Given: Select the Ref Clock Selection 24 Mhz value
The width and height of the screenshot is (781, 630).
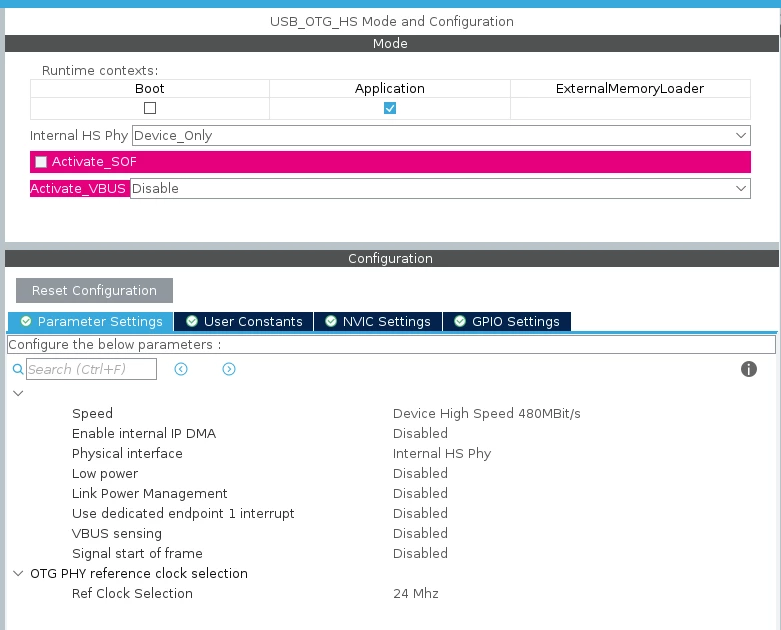Looking at the screenshot, I should click(x=415, y=594).
